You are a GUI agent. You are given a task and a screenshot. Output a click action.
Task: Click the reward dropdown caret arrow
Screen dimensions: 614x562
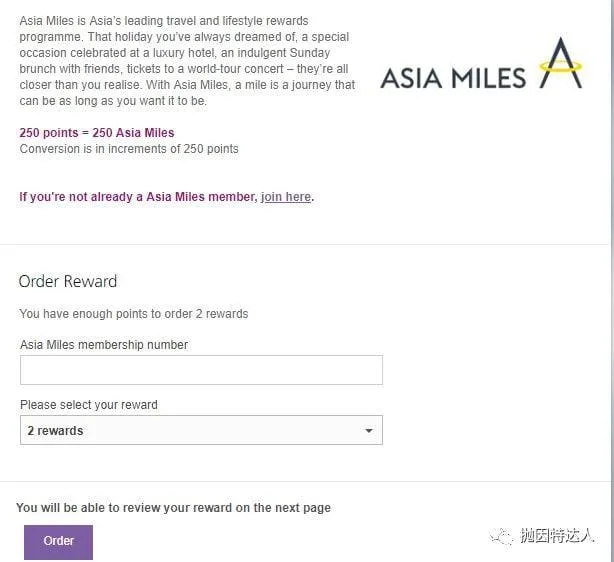click(368, 431)
